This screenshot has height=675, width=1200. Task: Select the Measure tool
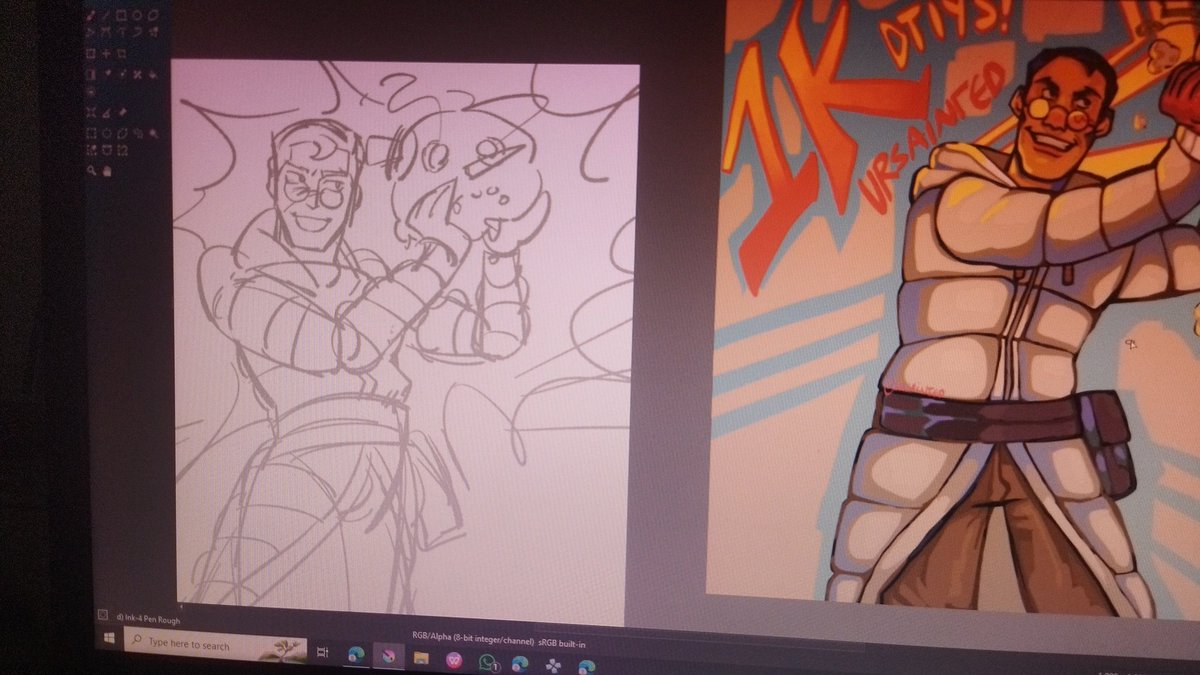pos(106,113)
